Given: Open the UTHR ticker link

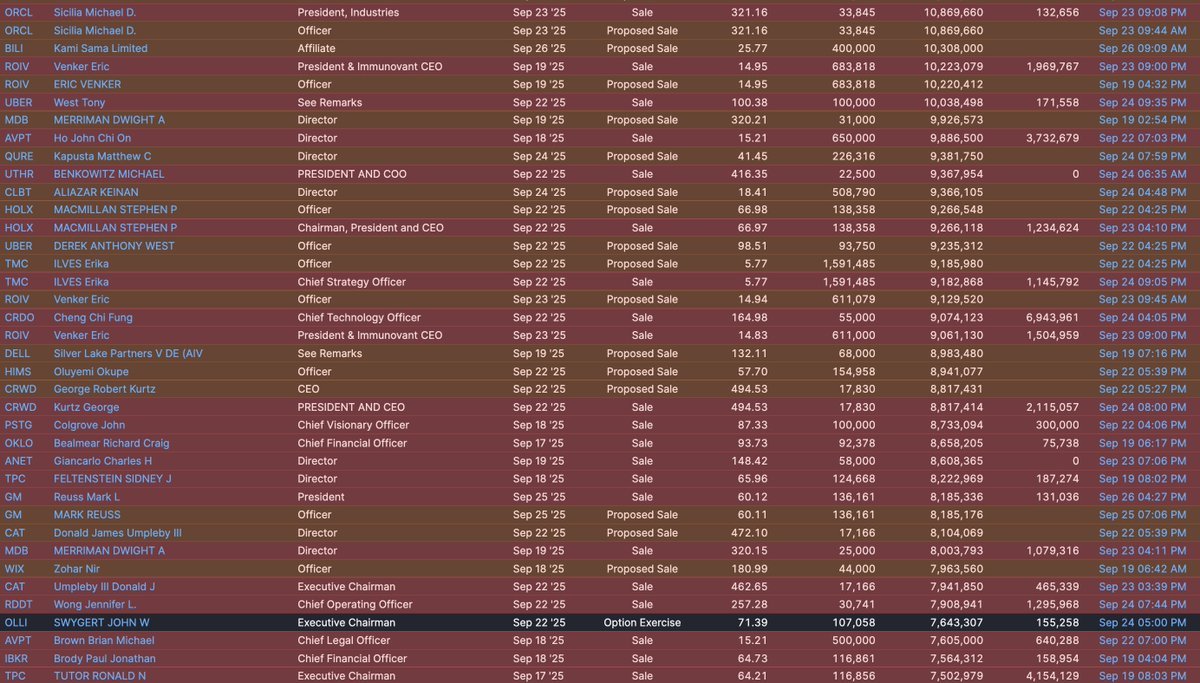Looking at the screenshot, I should click(18, 174).
